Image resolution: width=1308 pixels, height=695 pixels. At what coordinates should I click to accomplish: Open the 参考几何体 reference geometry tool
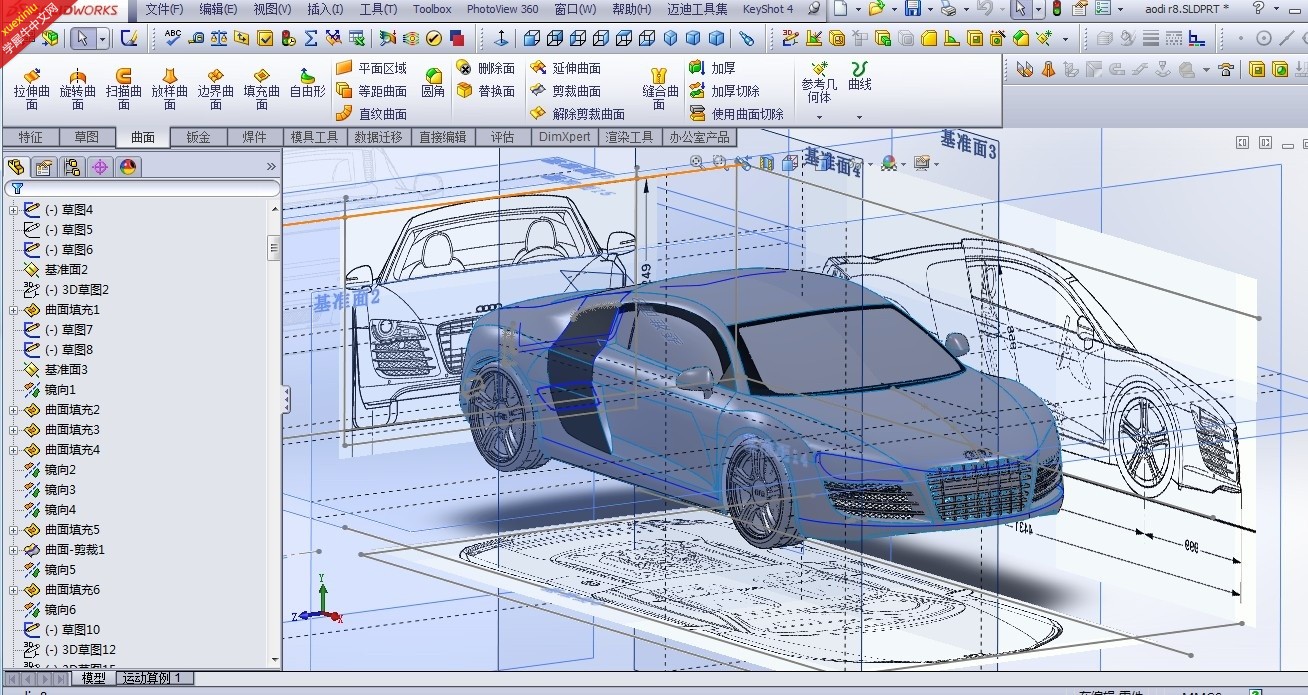[819, 82]
